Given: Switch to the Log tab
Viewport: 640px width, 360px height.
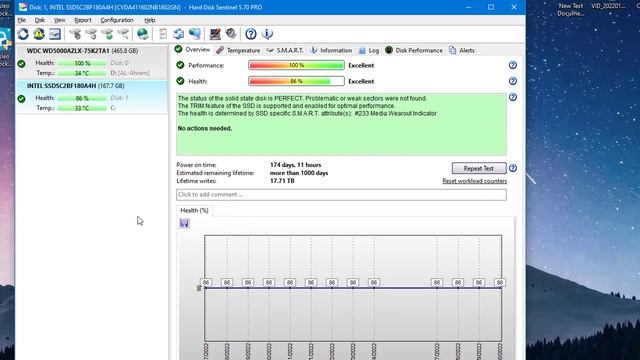Looking at the screenshot, I should (x=369, y=50).
